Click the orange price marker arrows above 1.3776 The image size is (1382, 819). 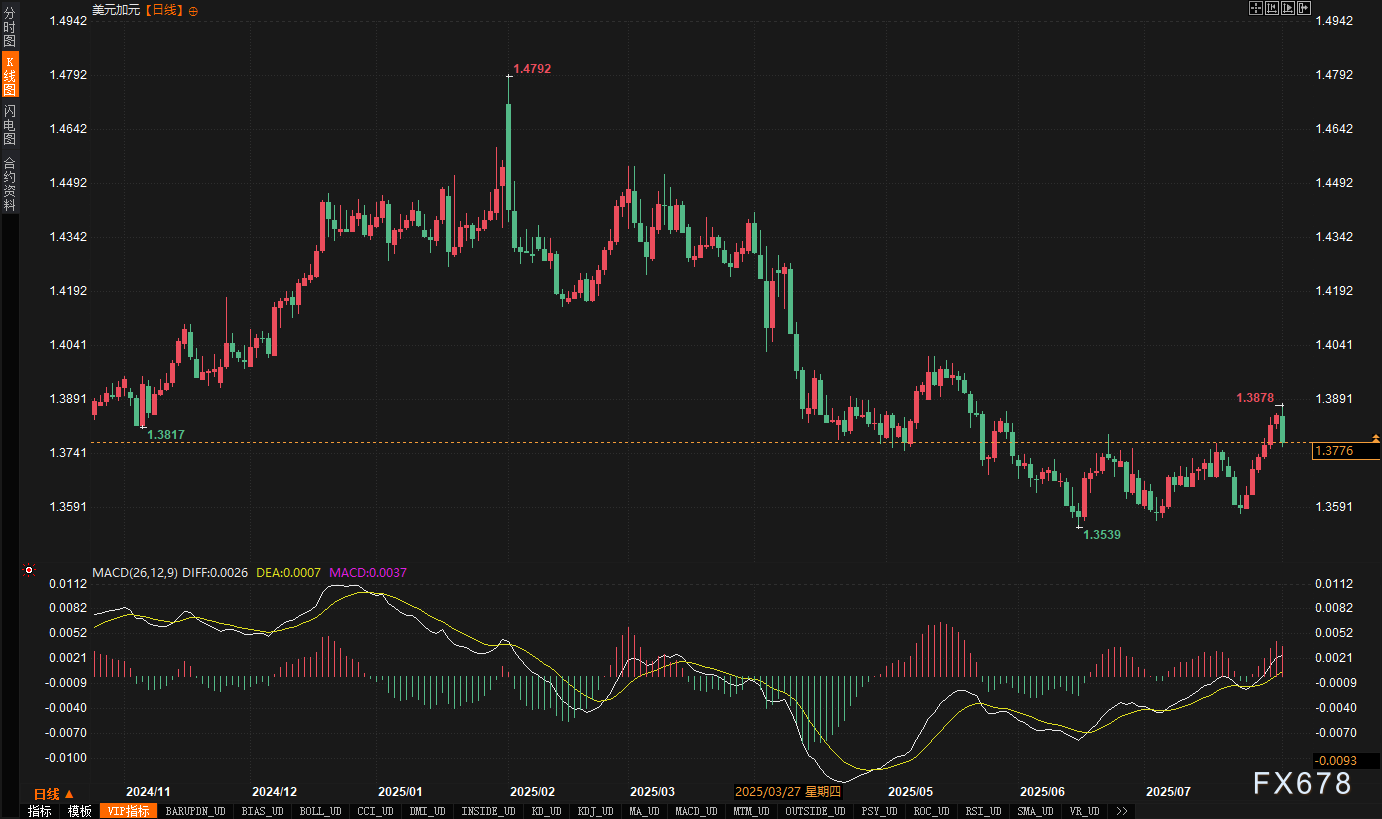[1376, 438]
